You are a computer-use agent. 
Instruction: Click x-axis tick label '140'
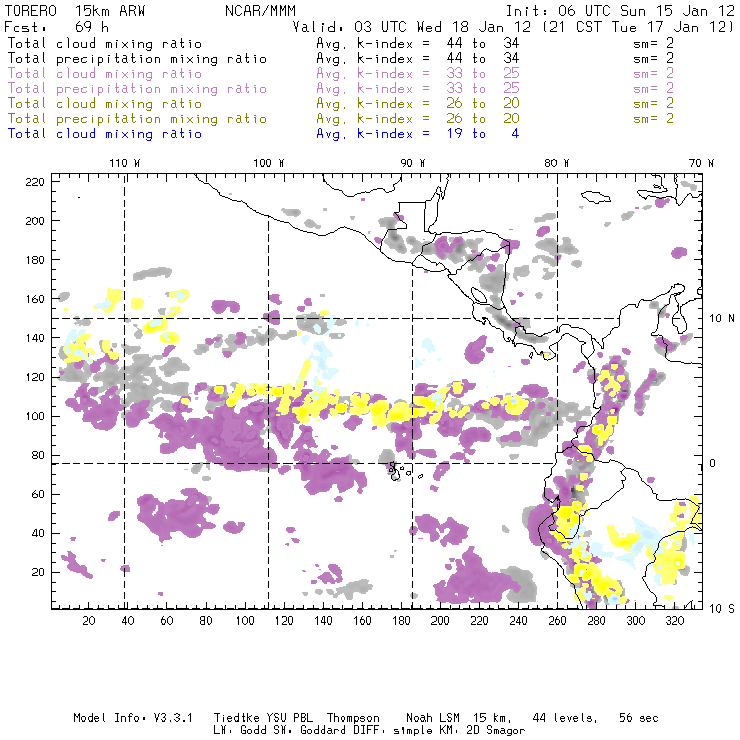coord(323,621)
